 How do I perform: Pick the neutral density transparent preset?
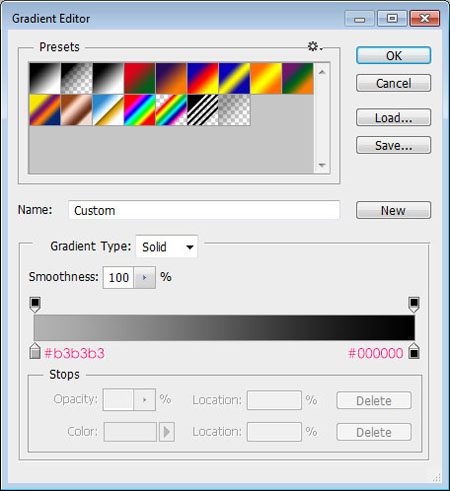click(234, 110)
